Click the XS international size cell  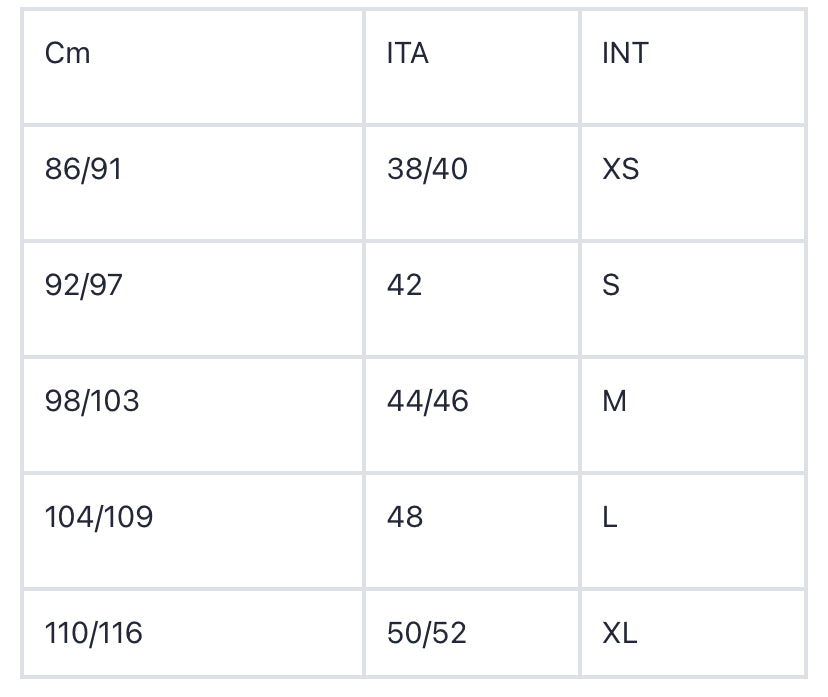pyautogui.click(x=621, y=169)
